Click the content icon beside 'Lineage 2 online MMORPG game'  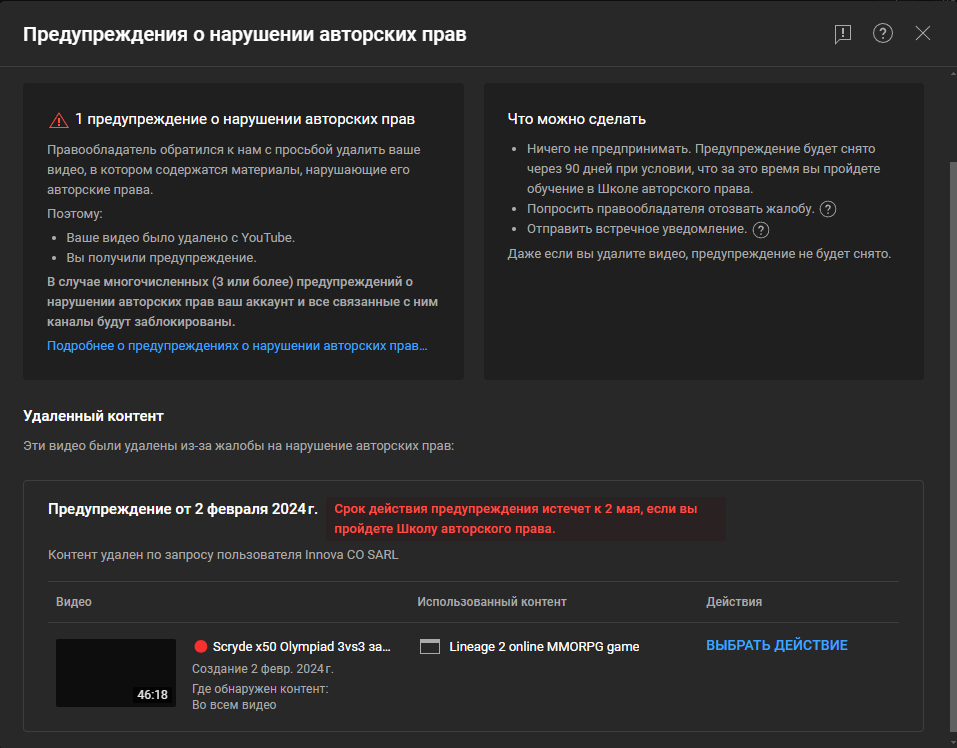click(429, 646)
